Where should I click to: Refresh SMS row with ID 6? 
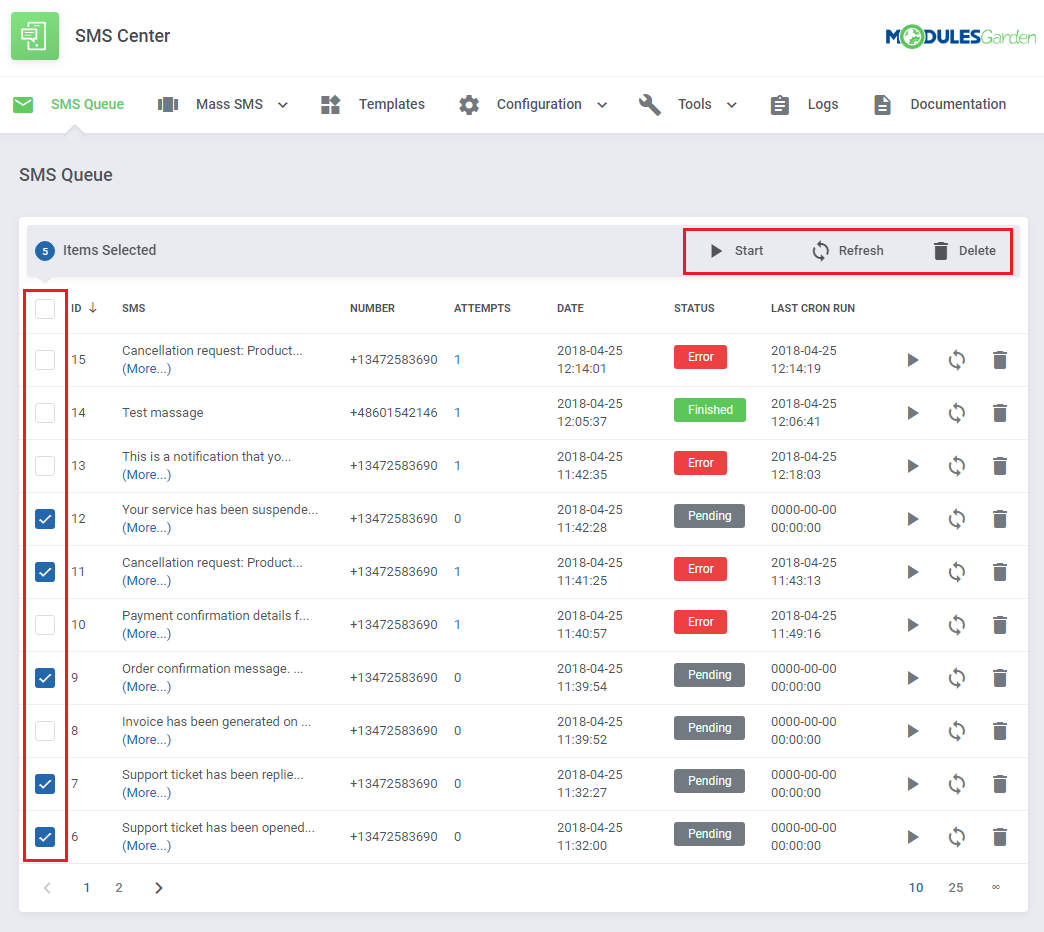[957, 837]
